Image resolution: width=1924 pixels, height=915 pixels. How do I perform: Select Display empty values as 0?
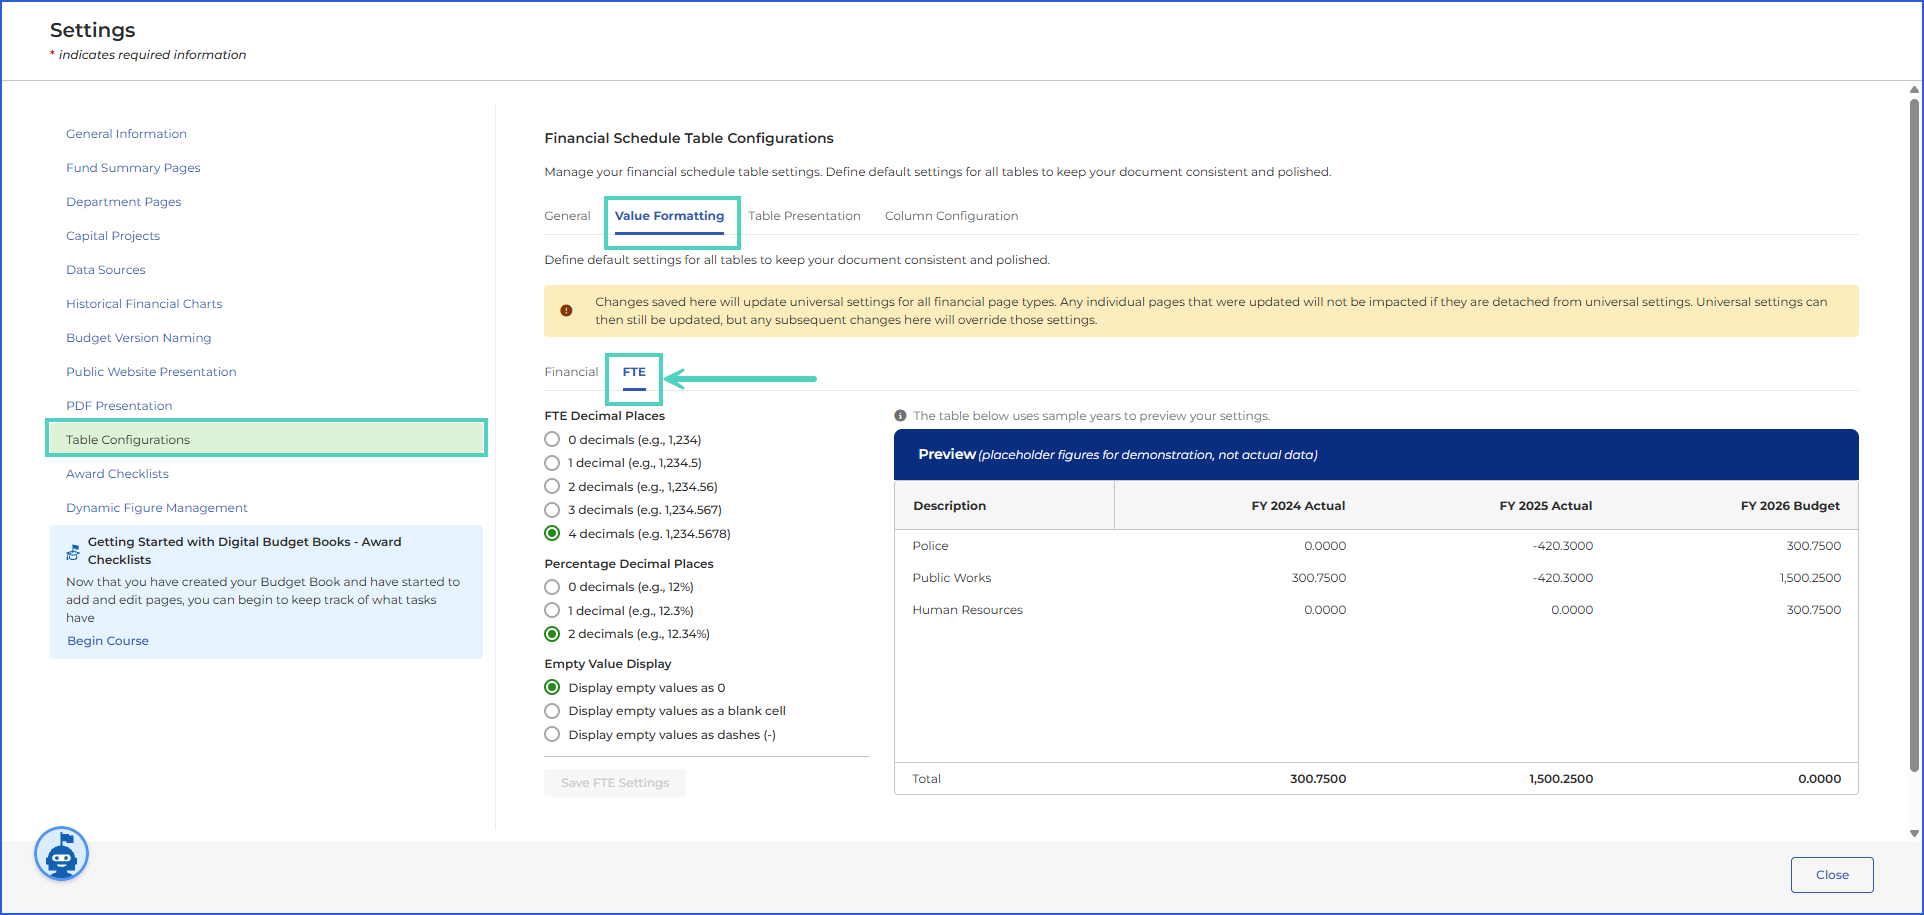click(x=552, y=688)
